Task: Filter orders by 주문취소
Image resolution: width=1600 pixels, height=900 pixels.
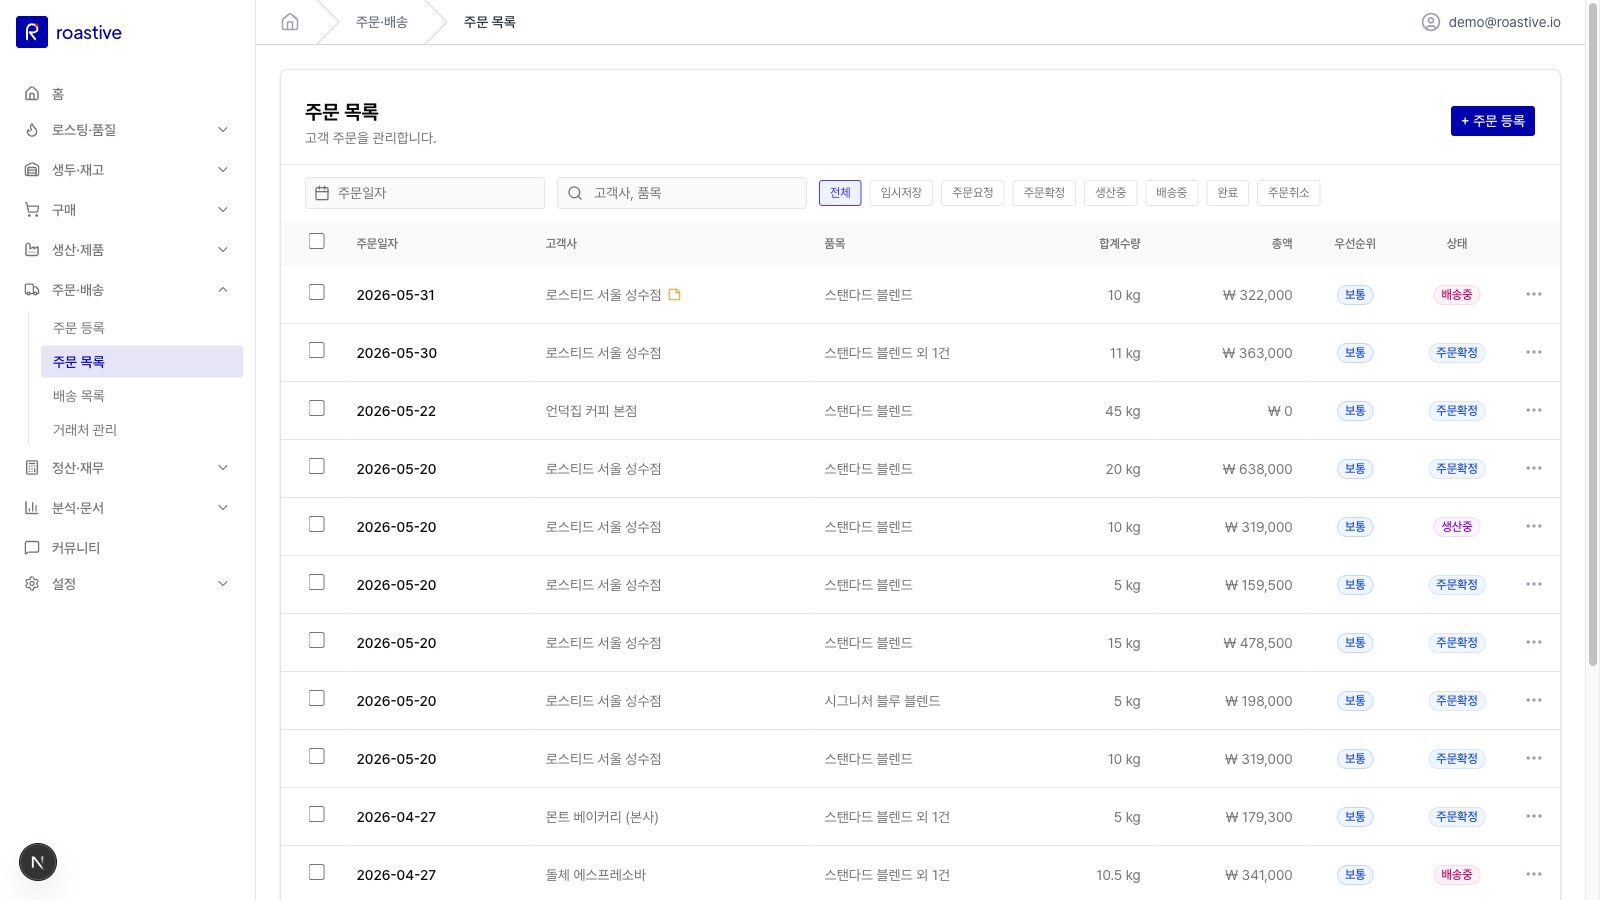Action: coord(1288,193)
